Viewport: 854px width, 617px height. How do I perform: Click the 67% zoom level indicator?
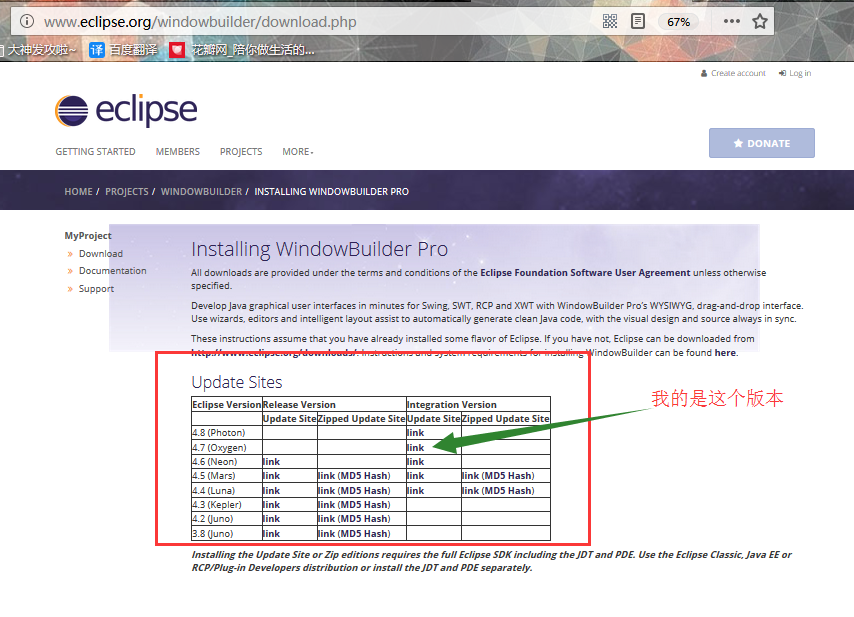click(x=679, y=22)
